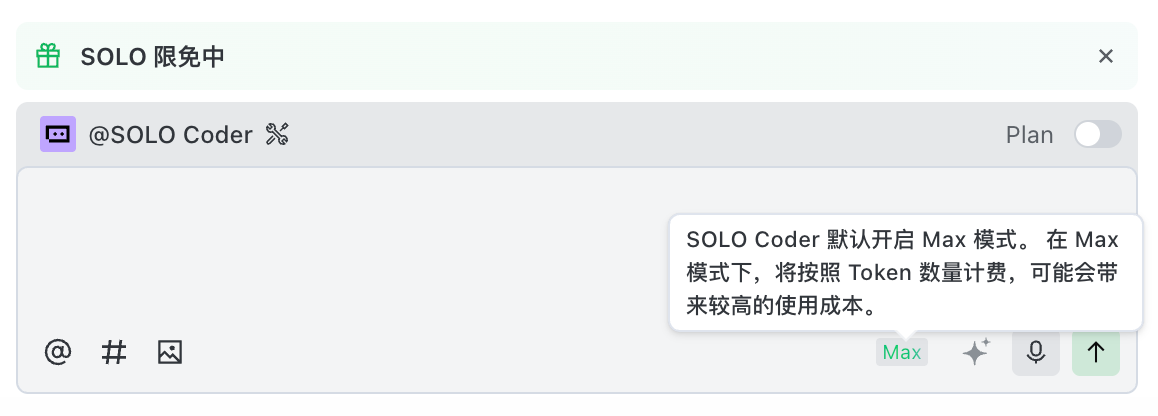
Task: Click the green gift icon
Action: (x=48, y=56)
